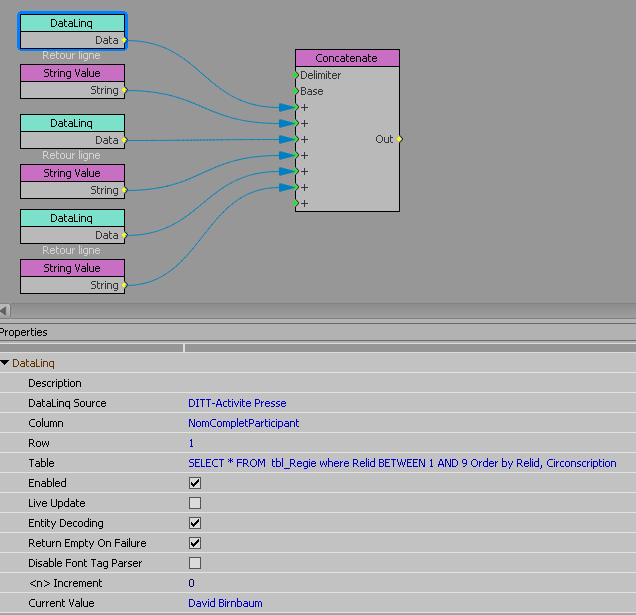
Task: Click the left scroll arrow of the node graph
Action: (x=4, y=311)
